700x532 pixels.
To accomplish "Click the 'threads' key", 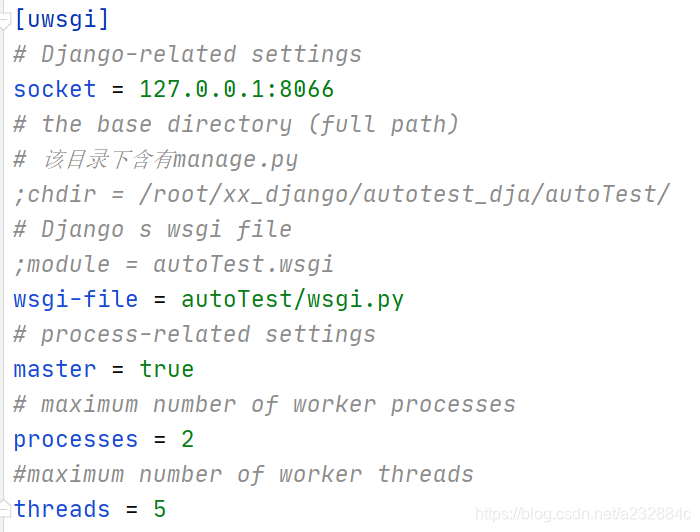I will coord(62,509).
